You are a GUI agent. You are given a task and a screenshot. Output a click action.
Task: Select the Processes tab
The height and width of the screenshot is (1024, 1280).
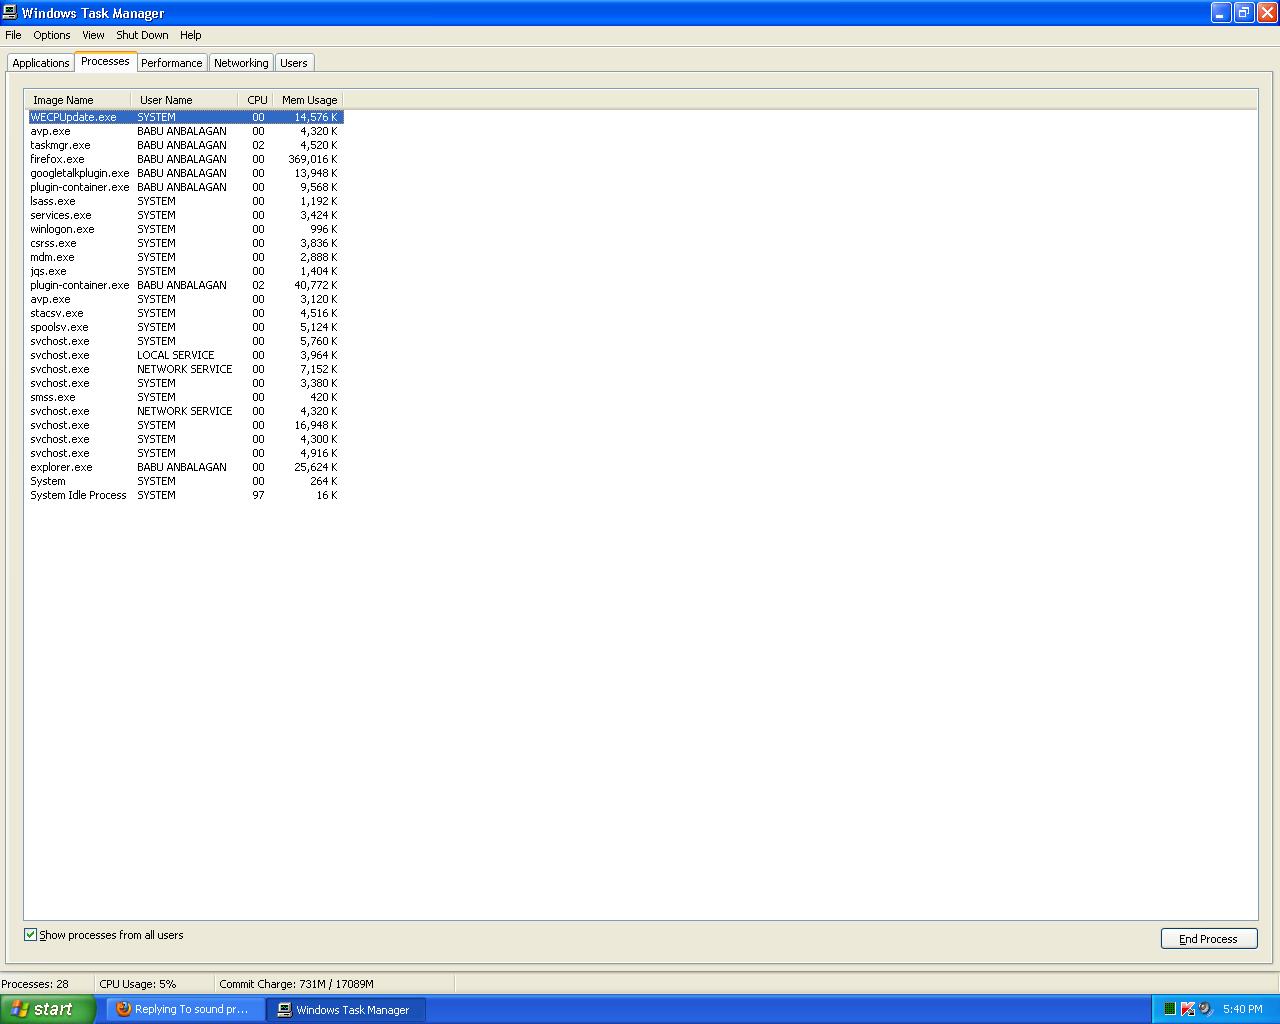(x=105, y=62)
